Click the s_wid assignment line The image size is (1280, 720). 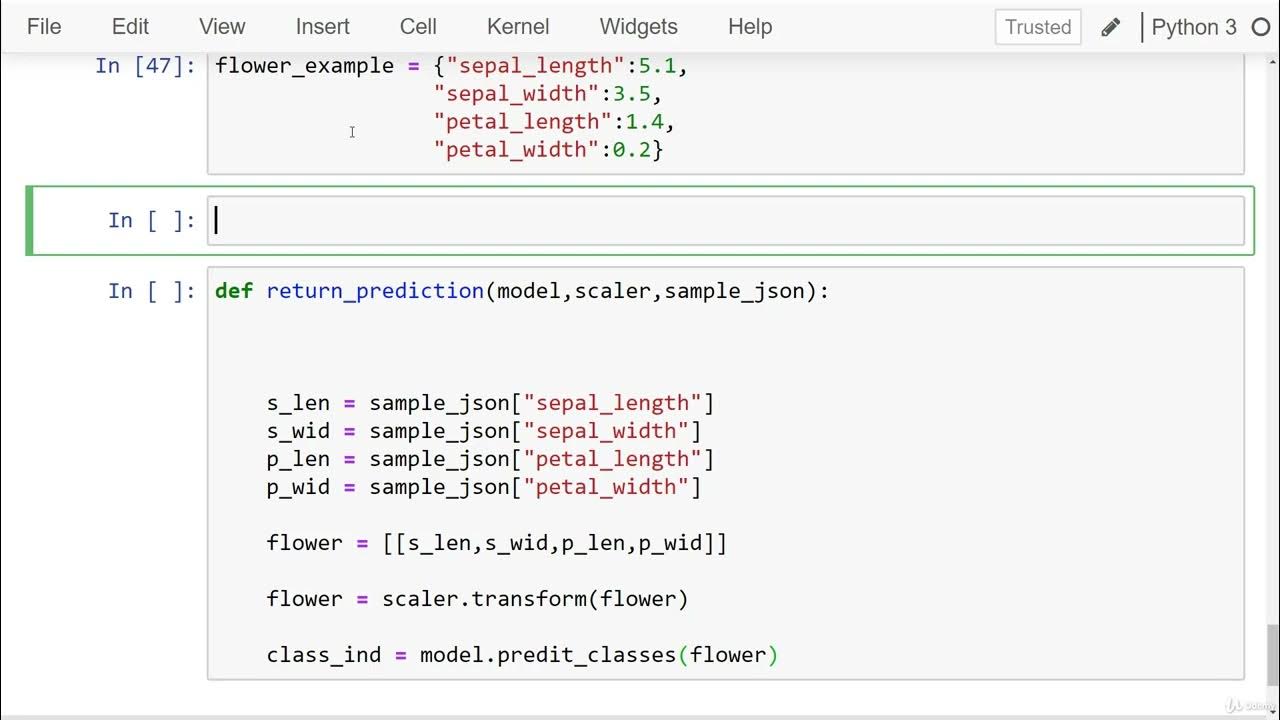point(484,431)
